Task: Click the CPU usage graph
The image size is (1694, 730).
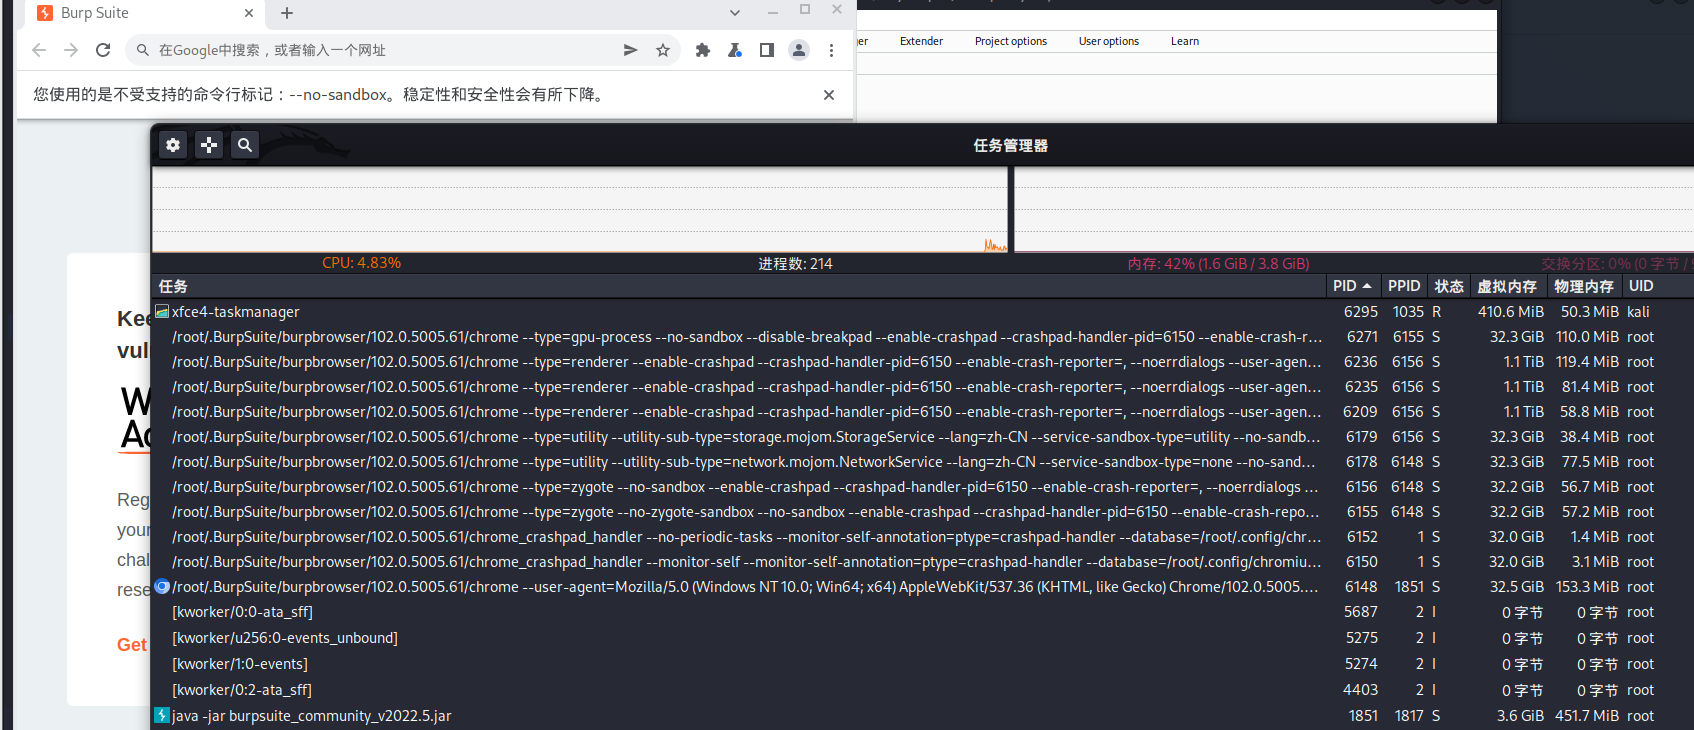Action: [x=580, y=209]
